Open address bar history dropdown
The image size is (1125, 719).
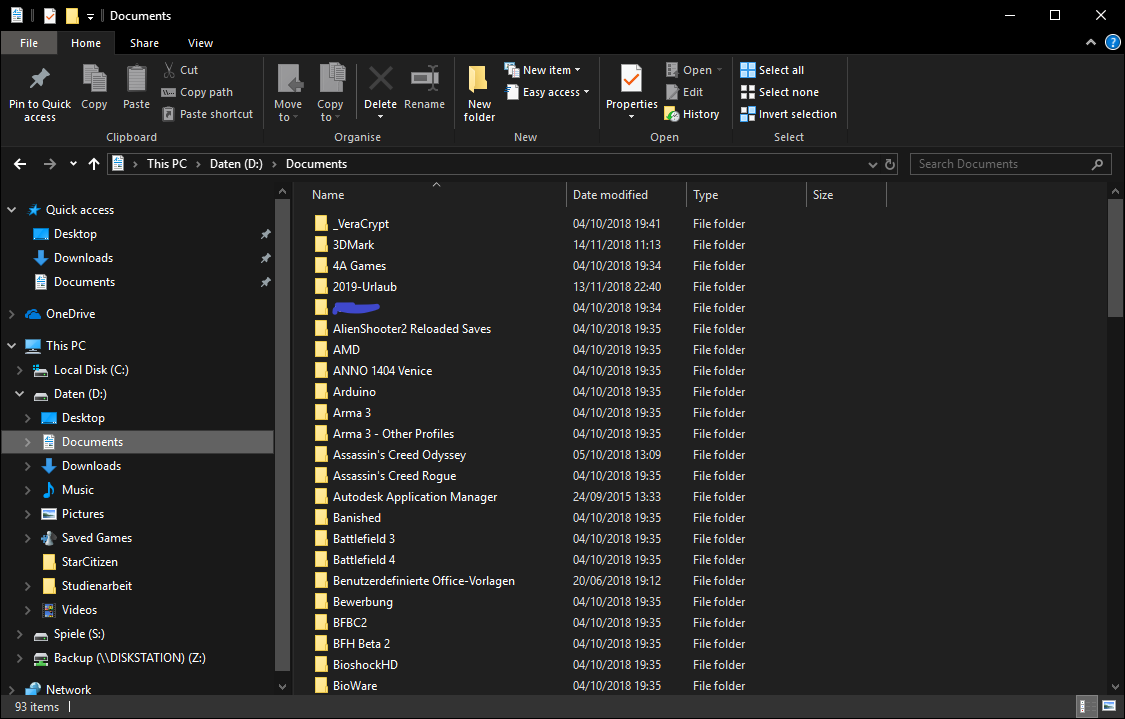pos(872,164)
